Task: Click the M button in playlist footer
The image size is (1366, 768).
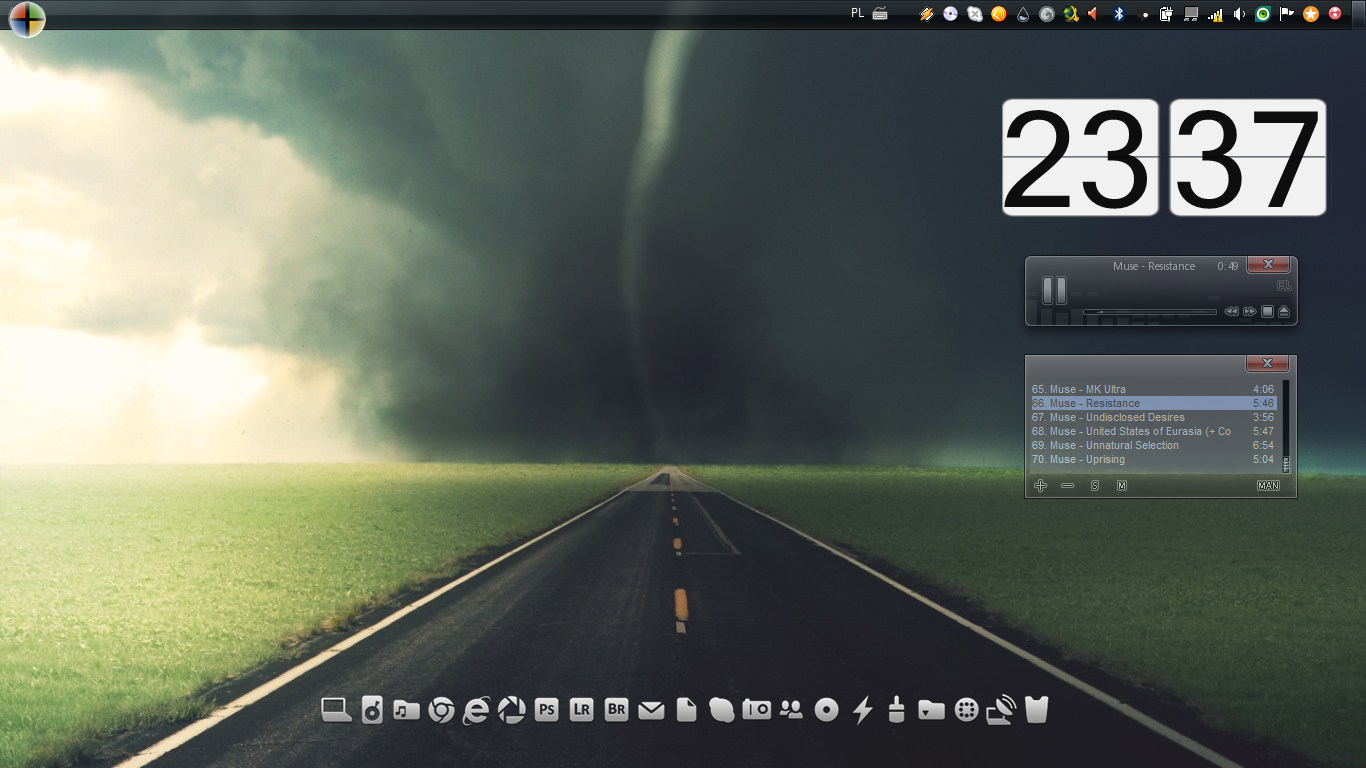Action: tap(1122, 486)
